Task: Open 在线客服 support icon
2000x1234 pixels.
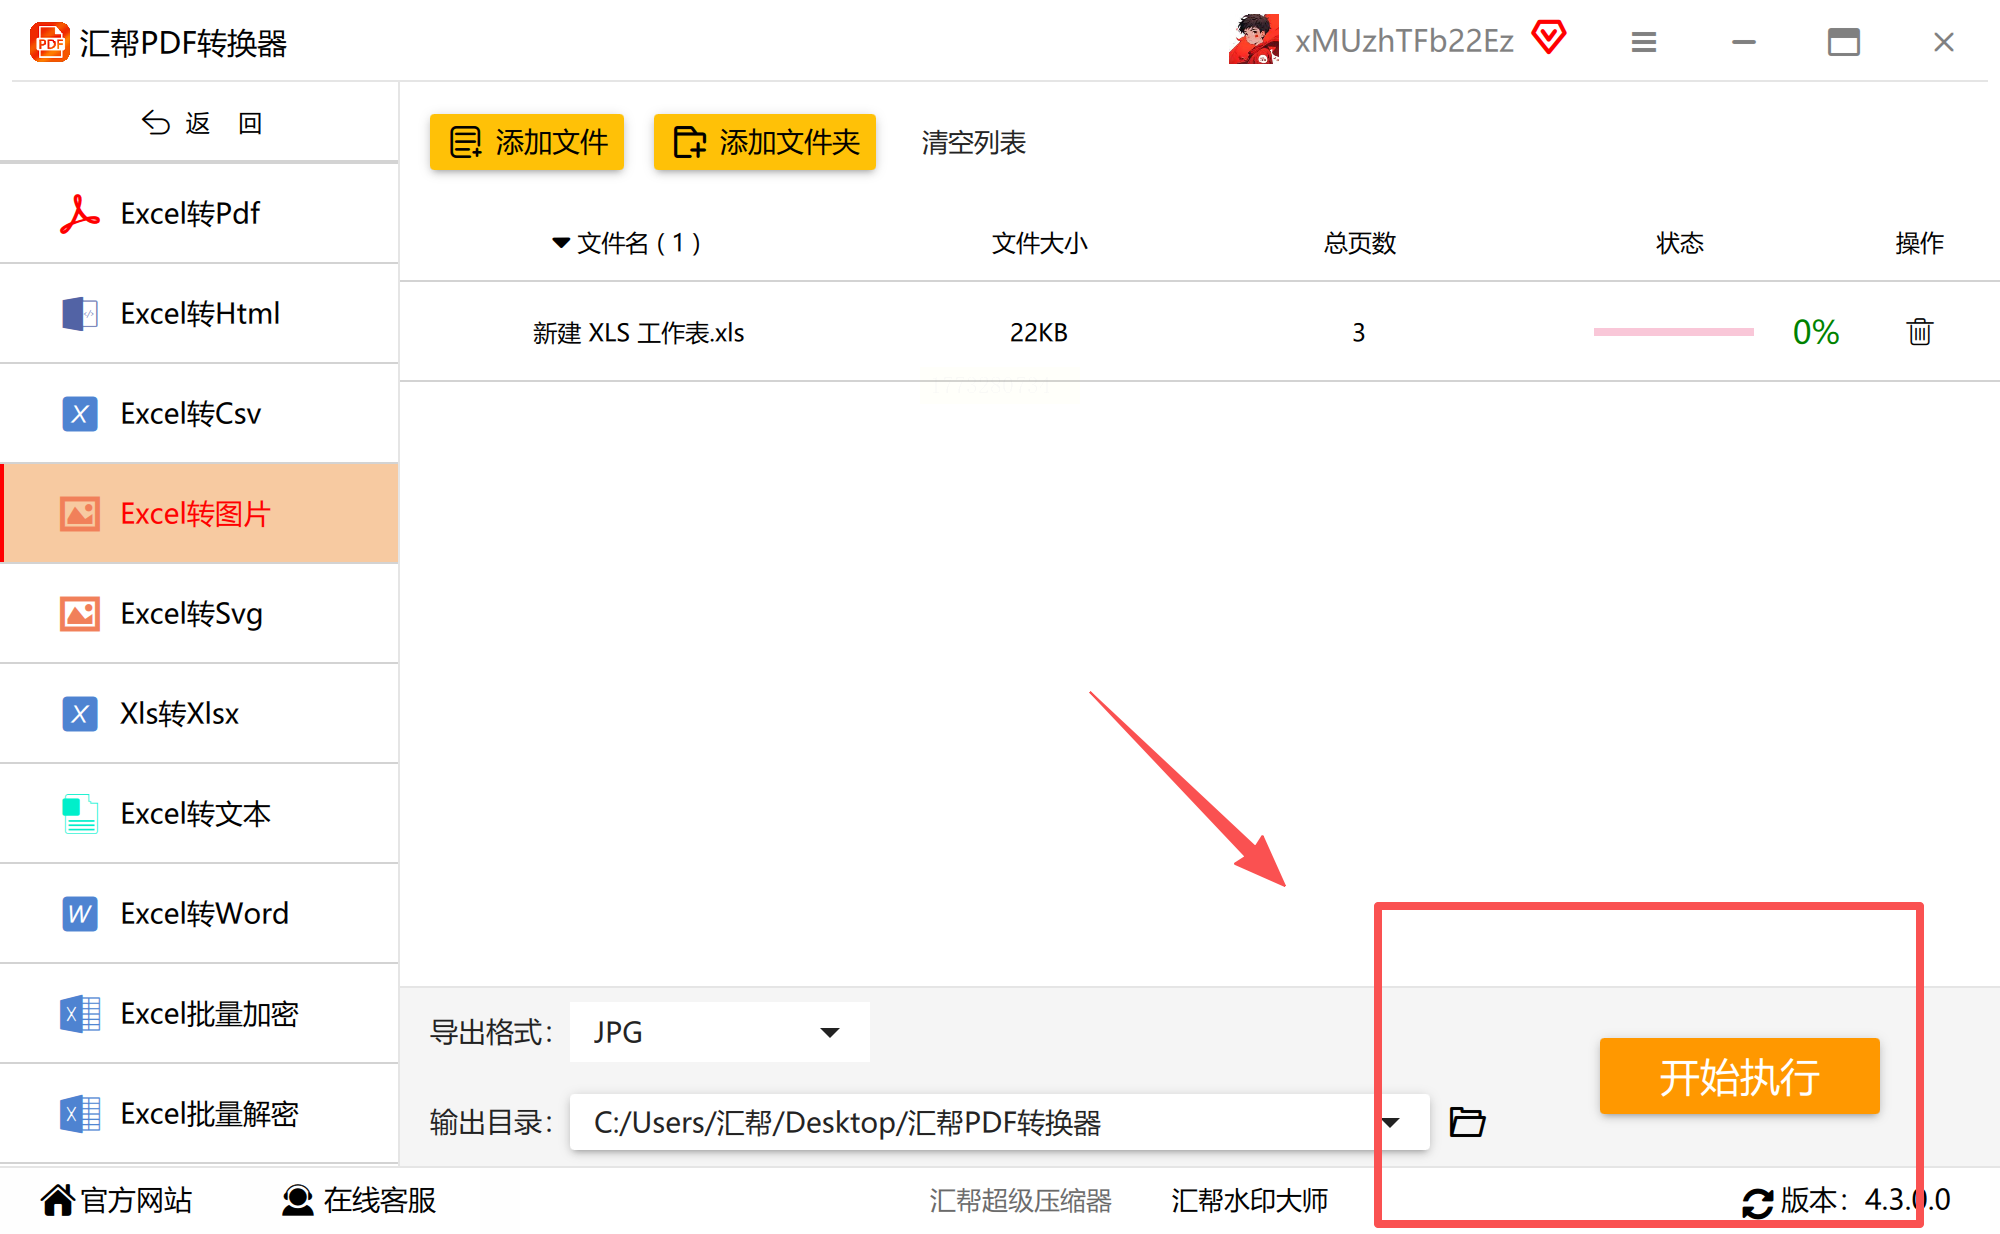Action: coord(297,1200)
